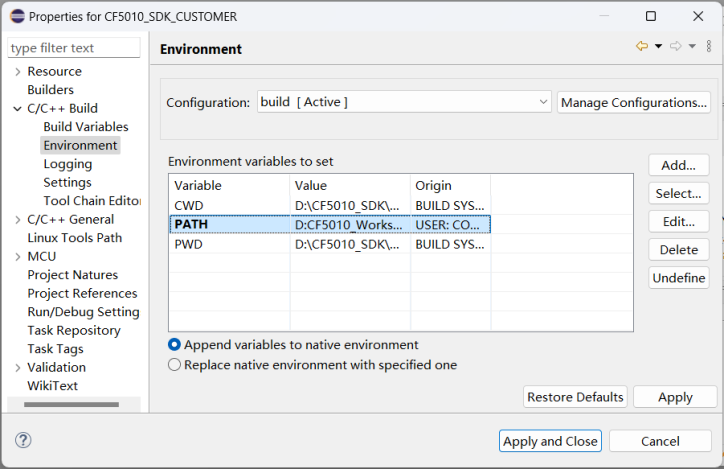Click the Add... variable button
Screen dimensions: 725x469
pos(678,165)
